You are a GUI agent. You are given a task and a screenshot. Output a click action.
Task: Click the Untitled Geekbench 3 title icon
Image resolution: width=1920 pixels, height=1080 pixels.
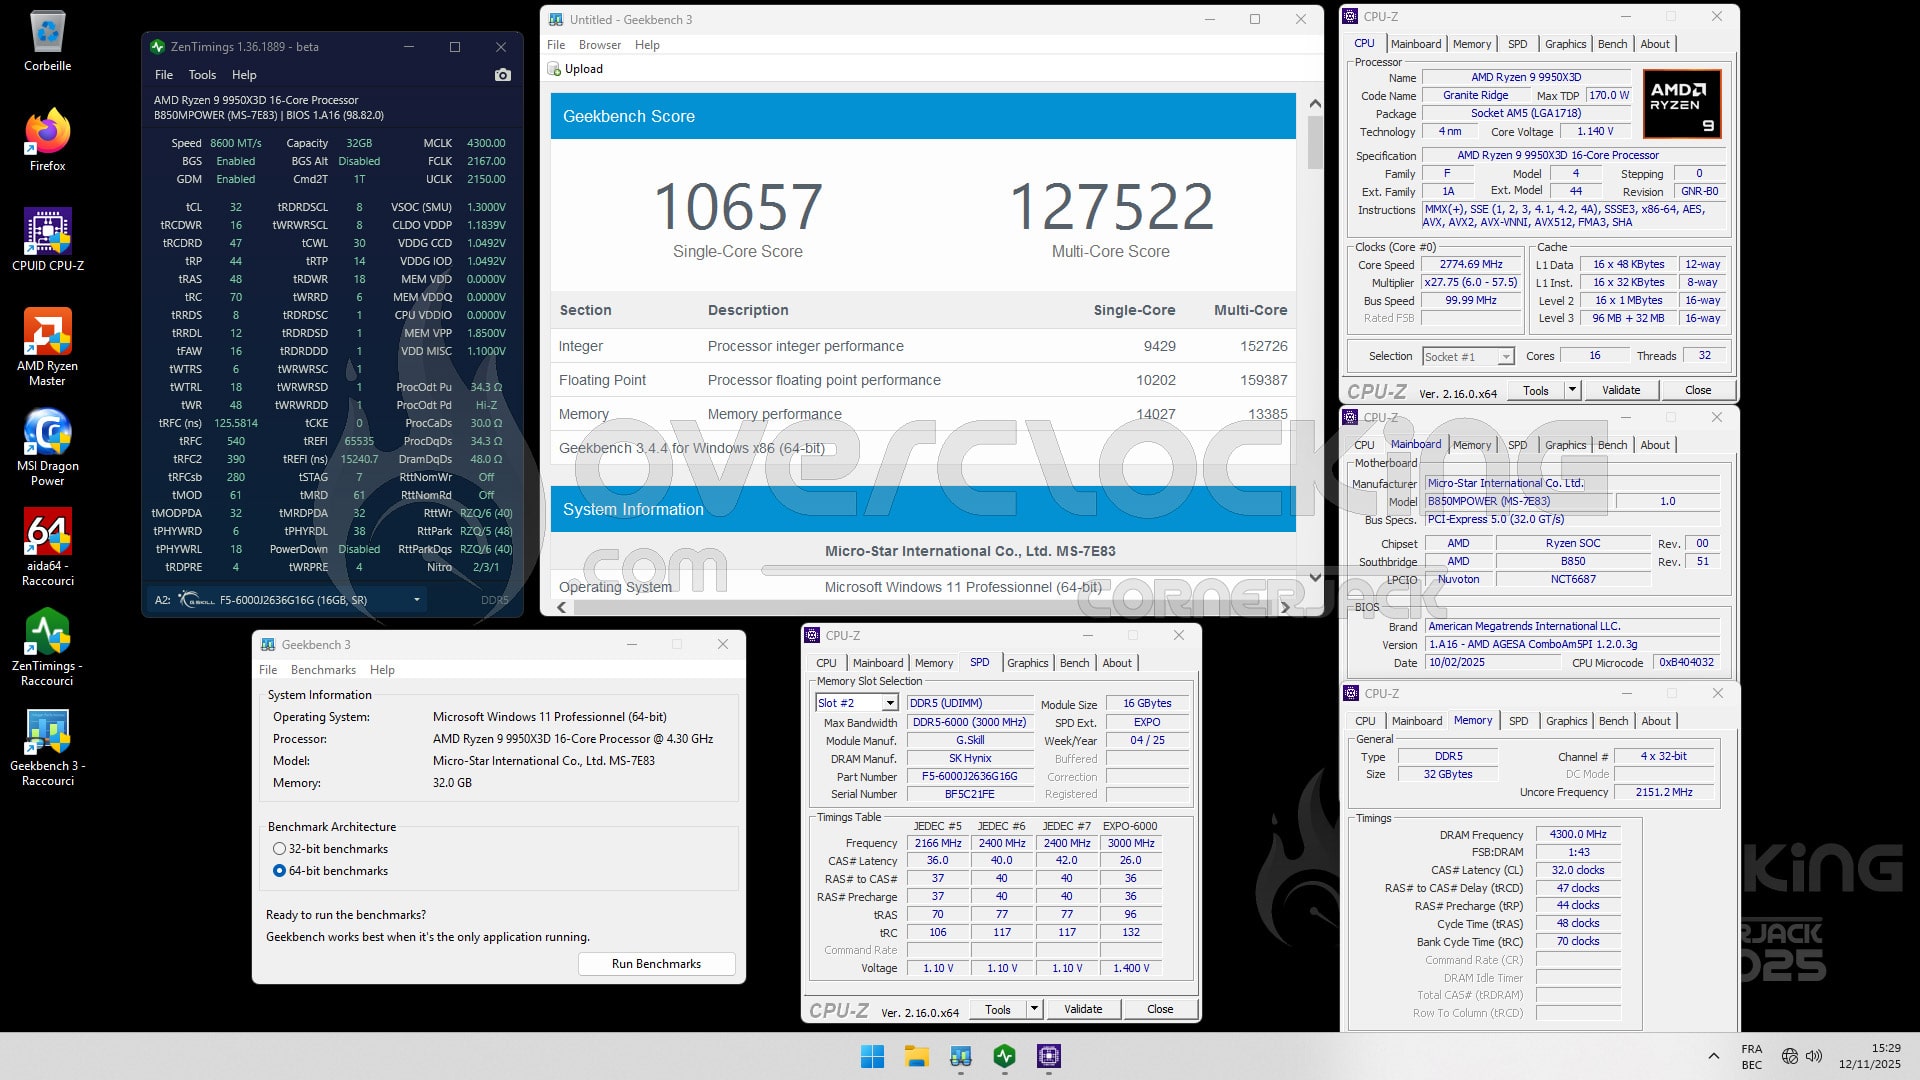556,19
